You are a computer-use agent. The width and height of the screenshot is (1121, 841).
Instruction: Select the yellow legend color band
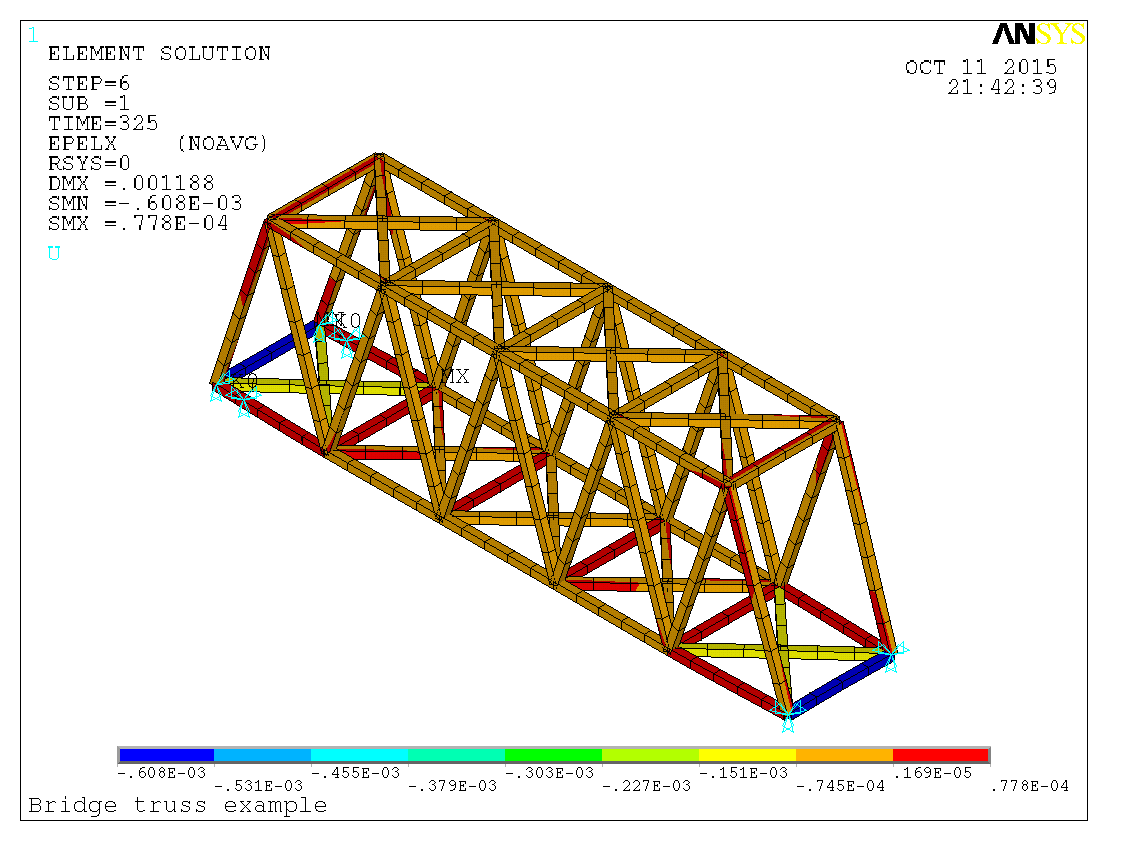point(746,755)
